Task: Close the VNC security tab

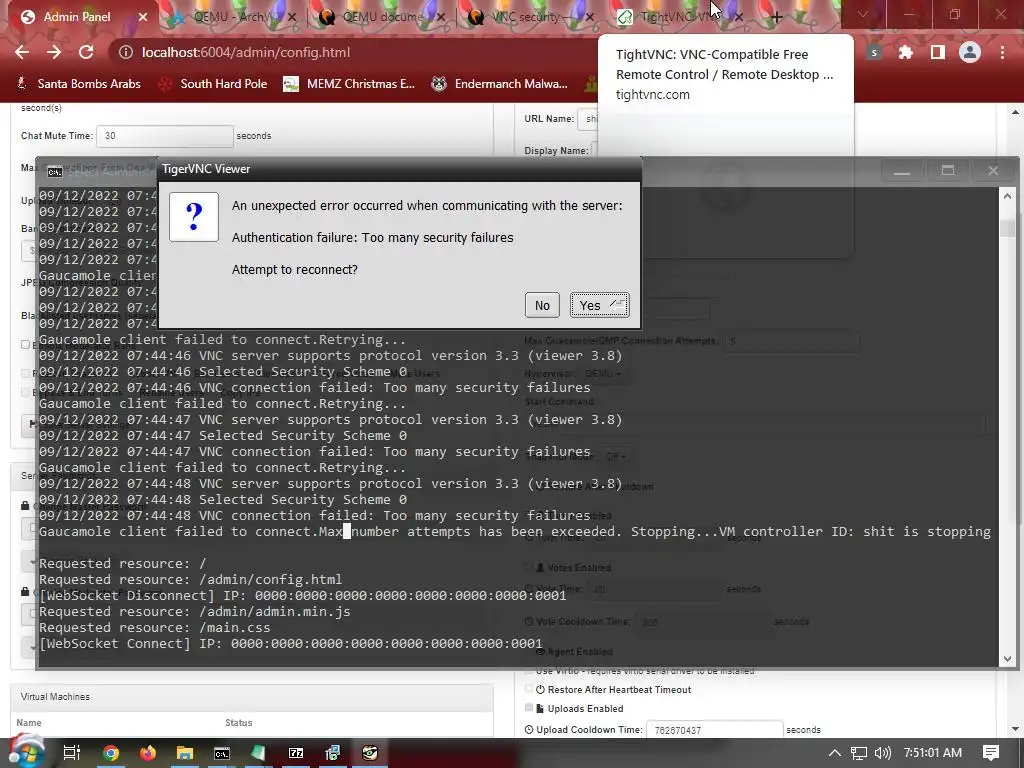Action: 590,17
